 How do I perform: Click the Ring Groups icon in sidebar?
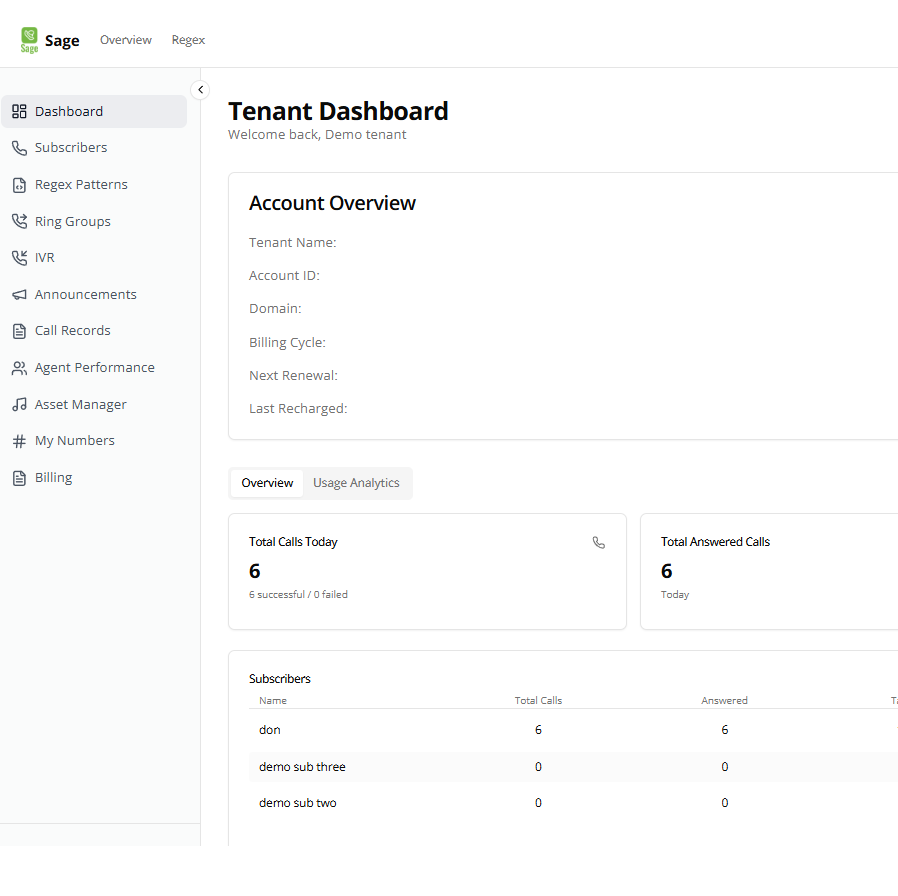19,221
